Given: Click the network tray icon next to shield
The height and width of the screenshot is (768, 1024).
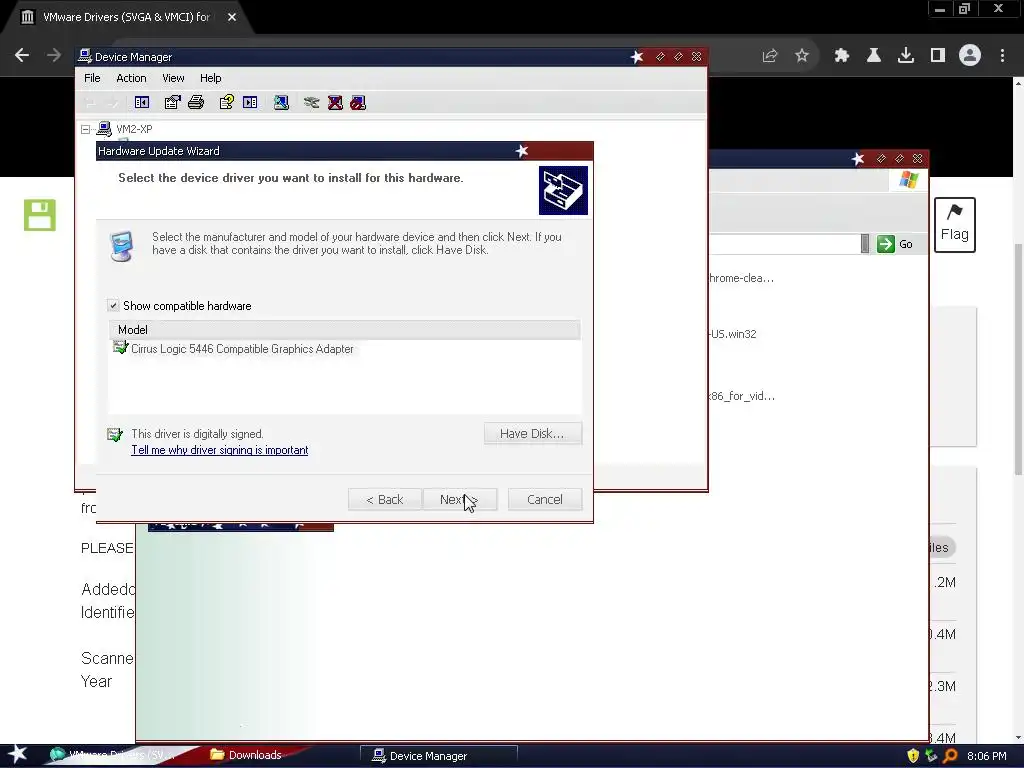Looking at the screenshot, I should coord(931,756).
